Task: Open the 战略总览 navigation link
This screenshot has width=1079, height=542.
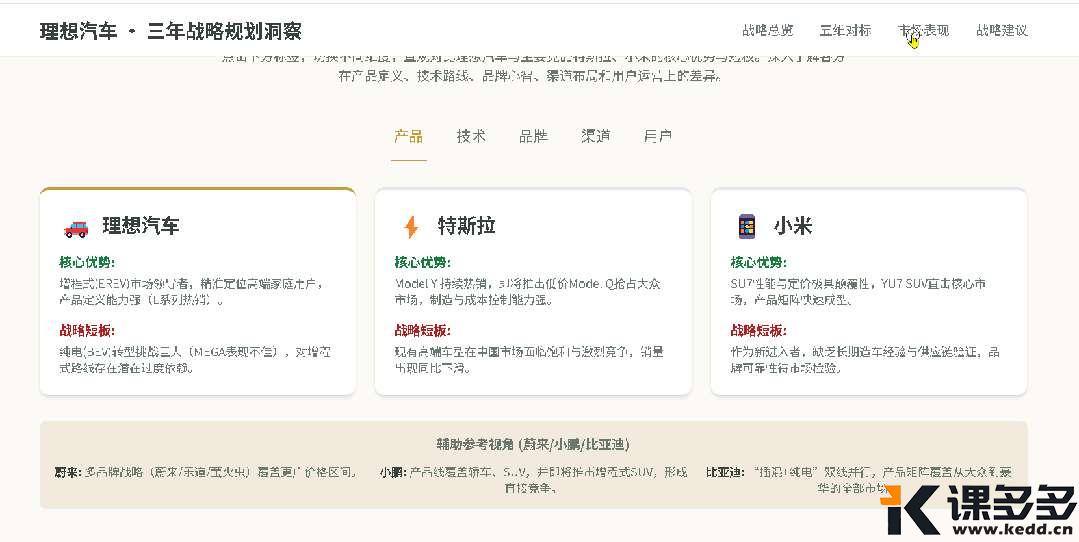Action: [x=767, y=31]
